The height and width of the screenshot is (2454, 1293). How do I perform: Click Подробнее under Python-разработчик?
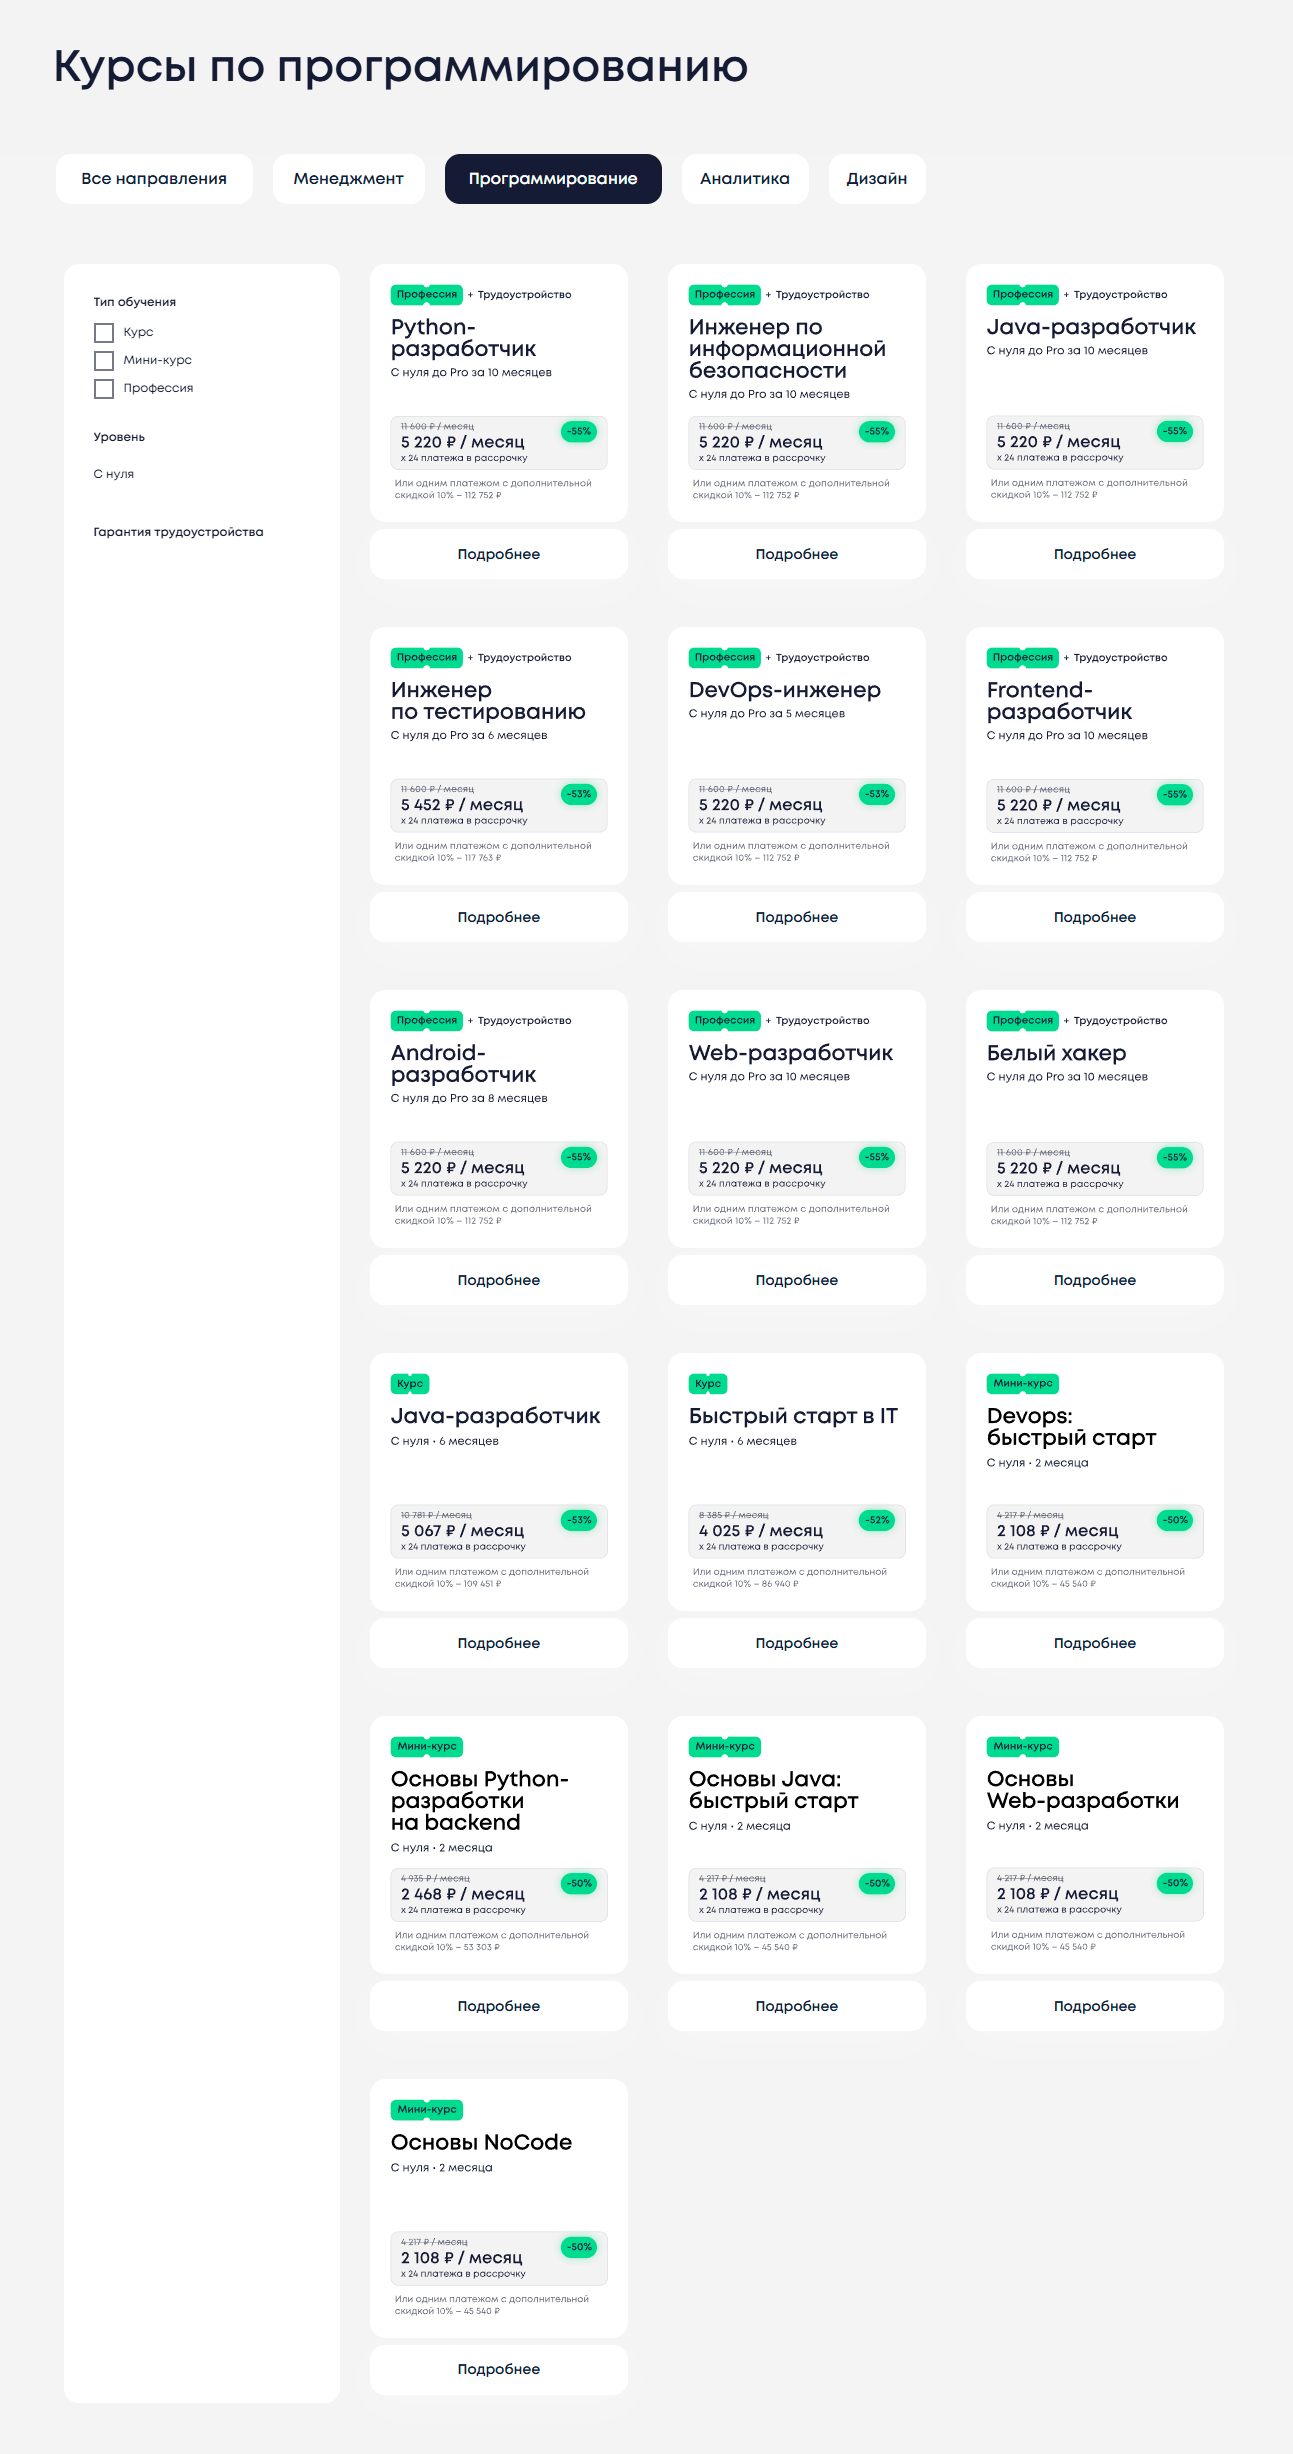coord(498,554)
